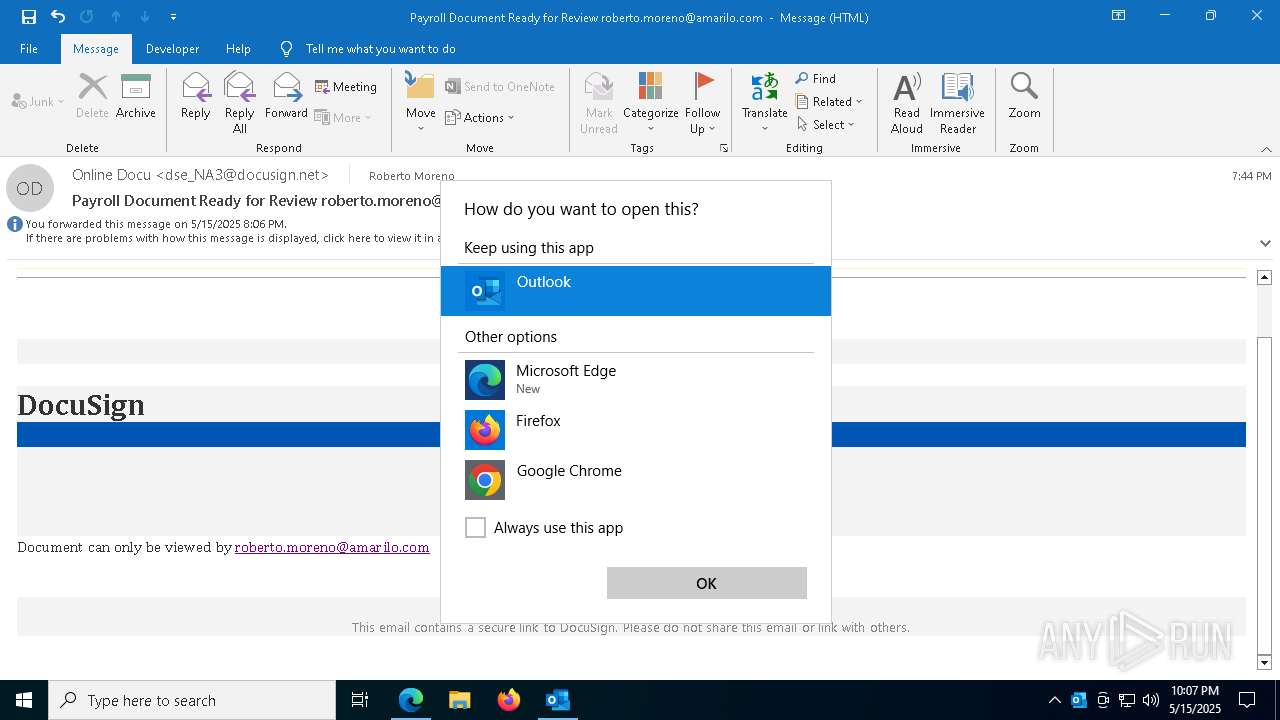Image resolution: width=1280 pixels, height=720 pixels.
Task: Click Send to OneNote
Action: 500,87
